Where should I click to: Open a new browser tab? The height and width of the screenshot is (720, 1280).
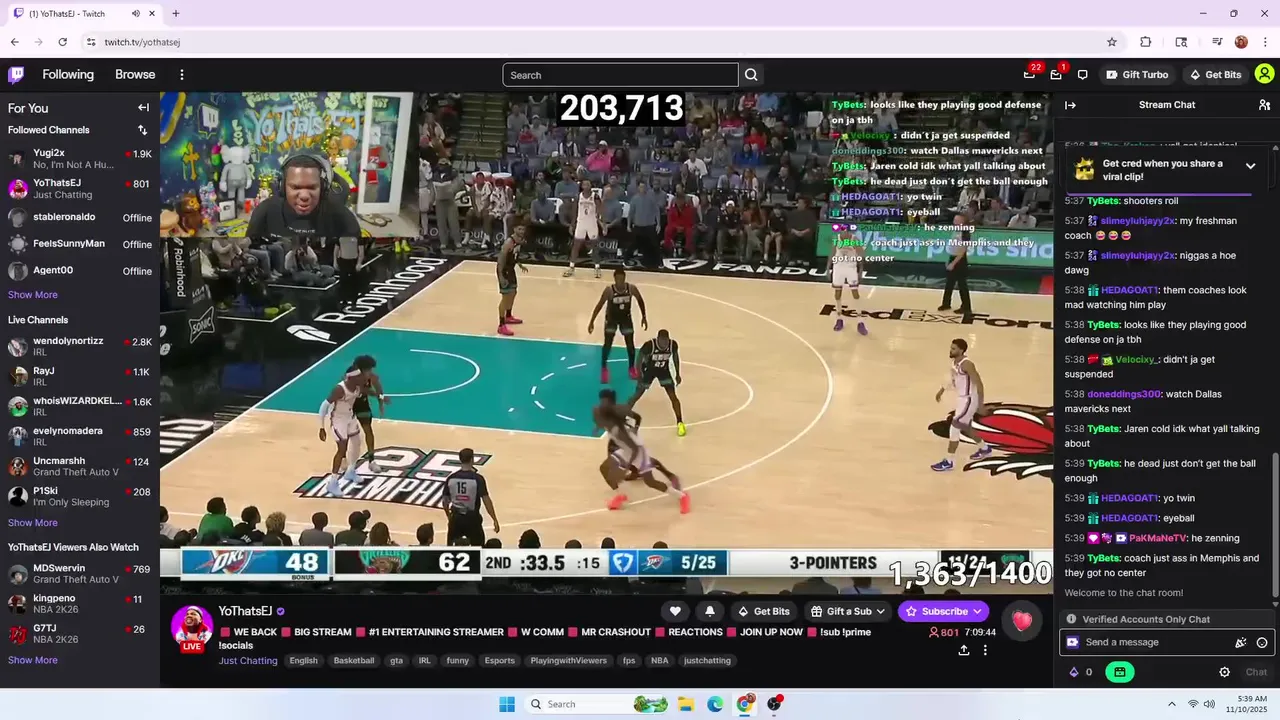(x=176, y=14)
